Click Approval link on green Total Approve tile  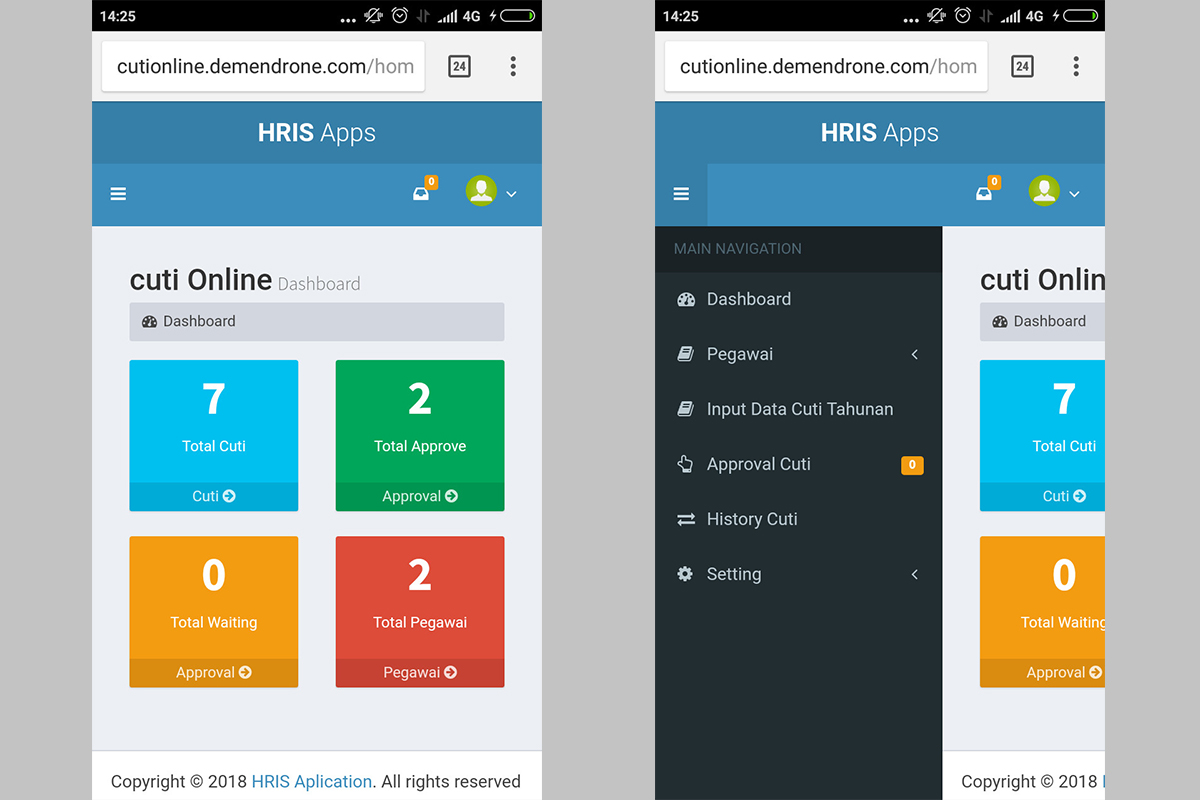pyautogui.click(x=420, y=496)
